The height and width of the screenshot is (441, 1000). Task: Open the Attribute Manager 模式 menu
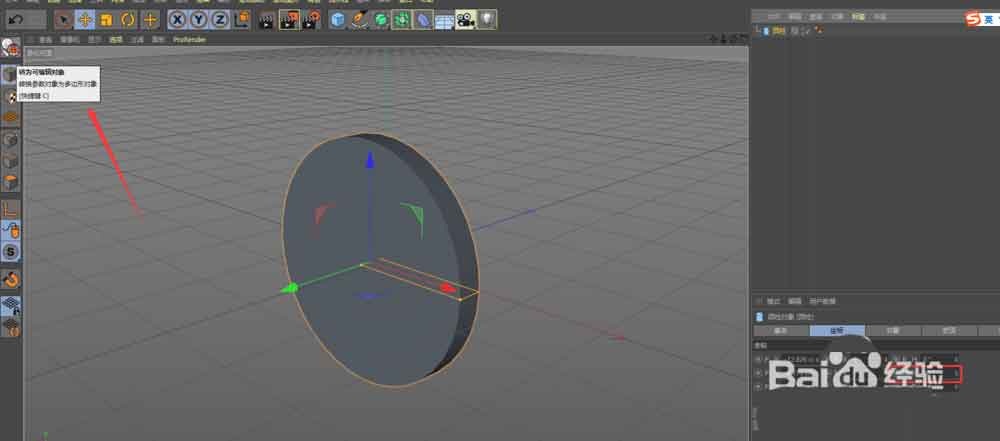tap(774, 301)
